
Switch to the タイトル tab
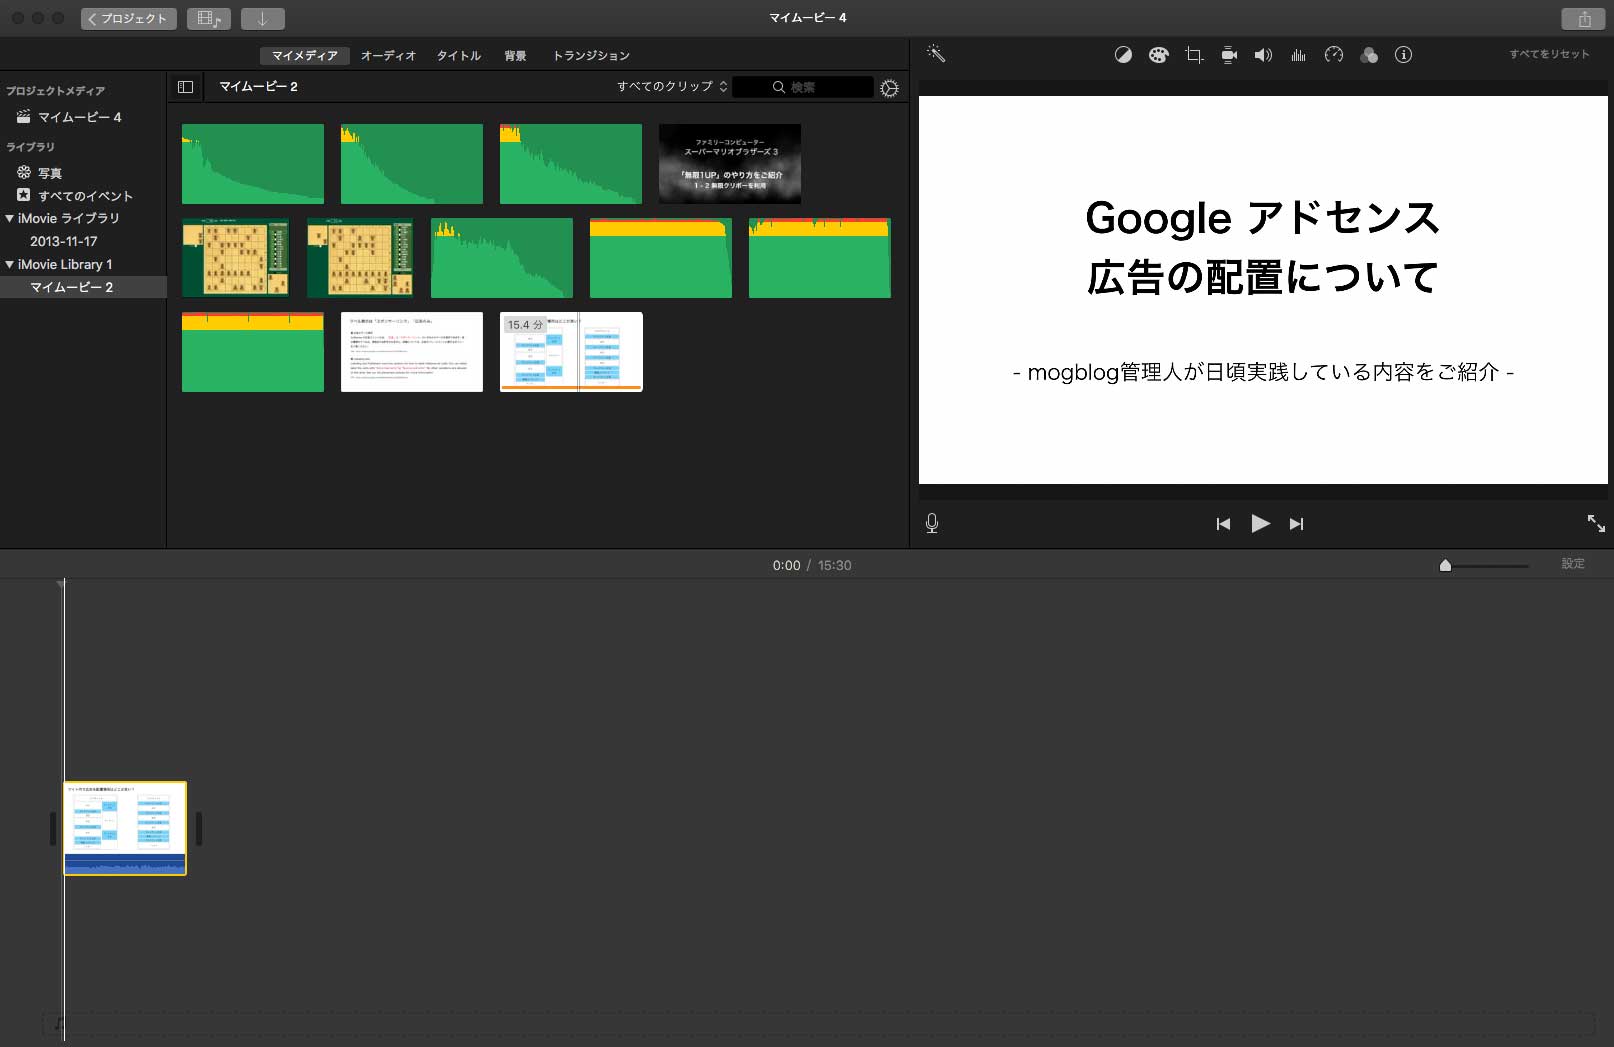point(459,56)
